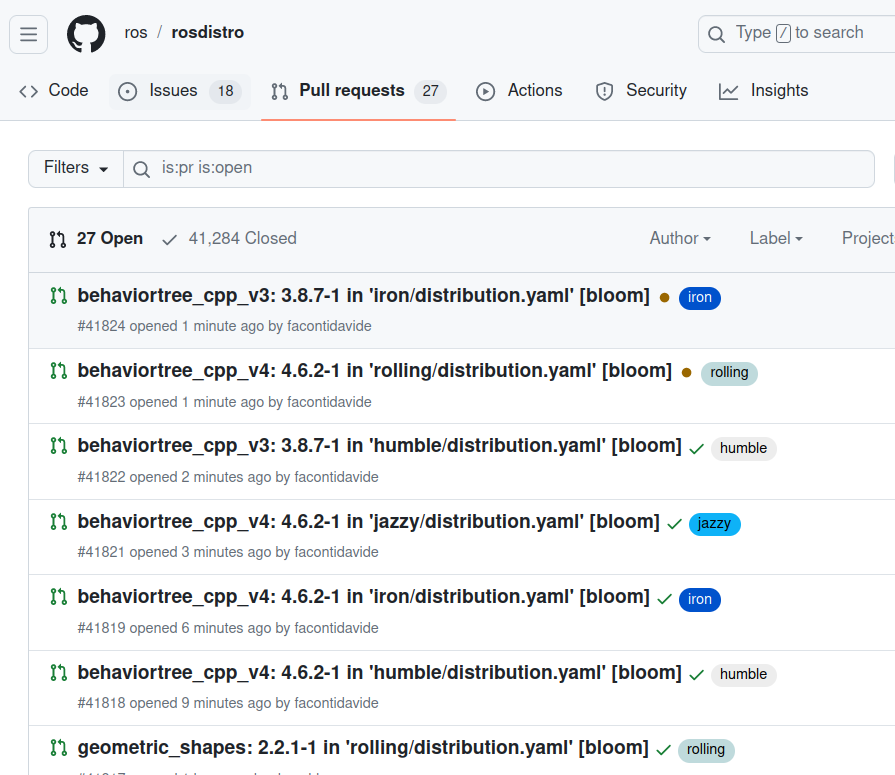Click the filter search magnifier icon

click(x=141, y=169)
